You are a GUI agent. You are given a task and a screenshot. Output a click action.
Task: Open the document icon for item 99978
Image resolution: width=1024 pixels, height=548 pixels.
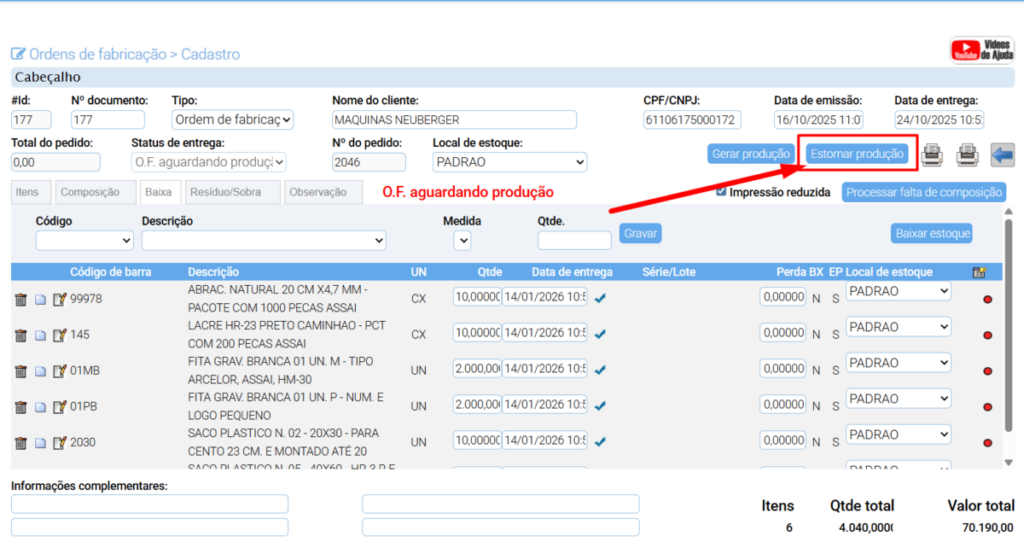click(40, 299)
